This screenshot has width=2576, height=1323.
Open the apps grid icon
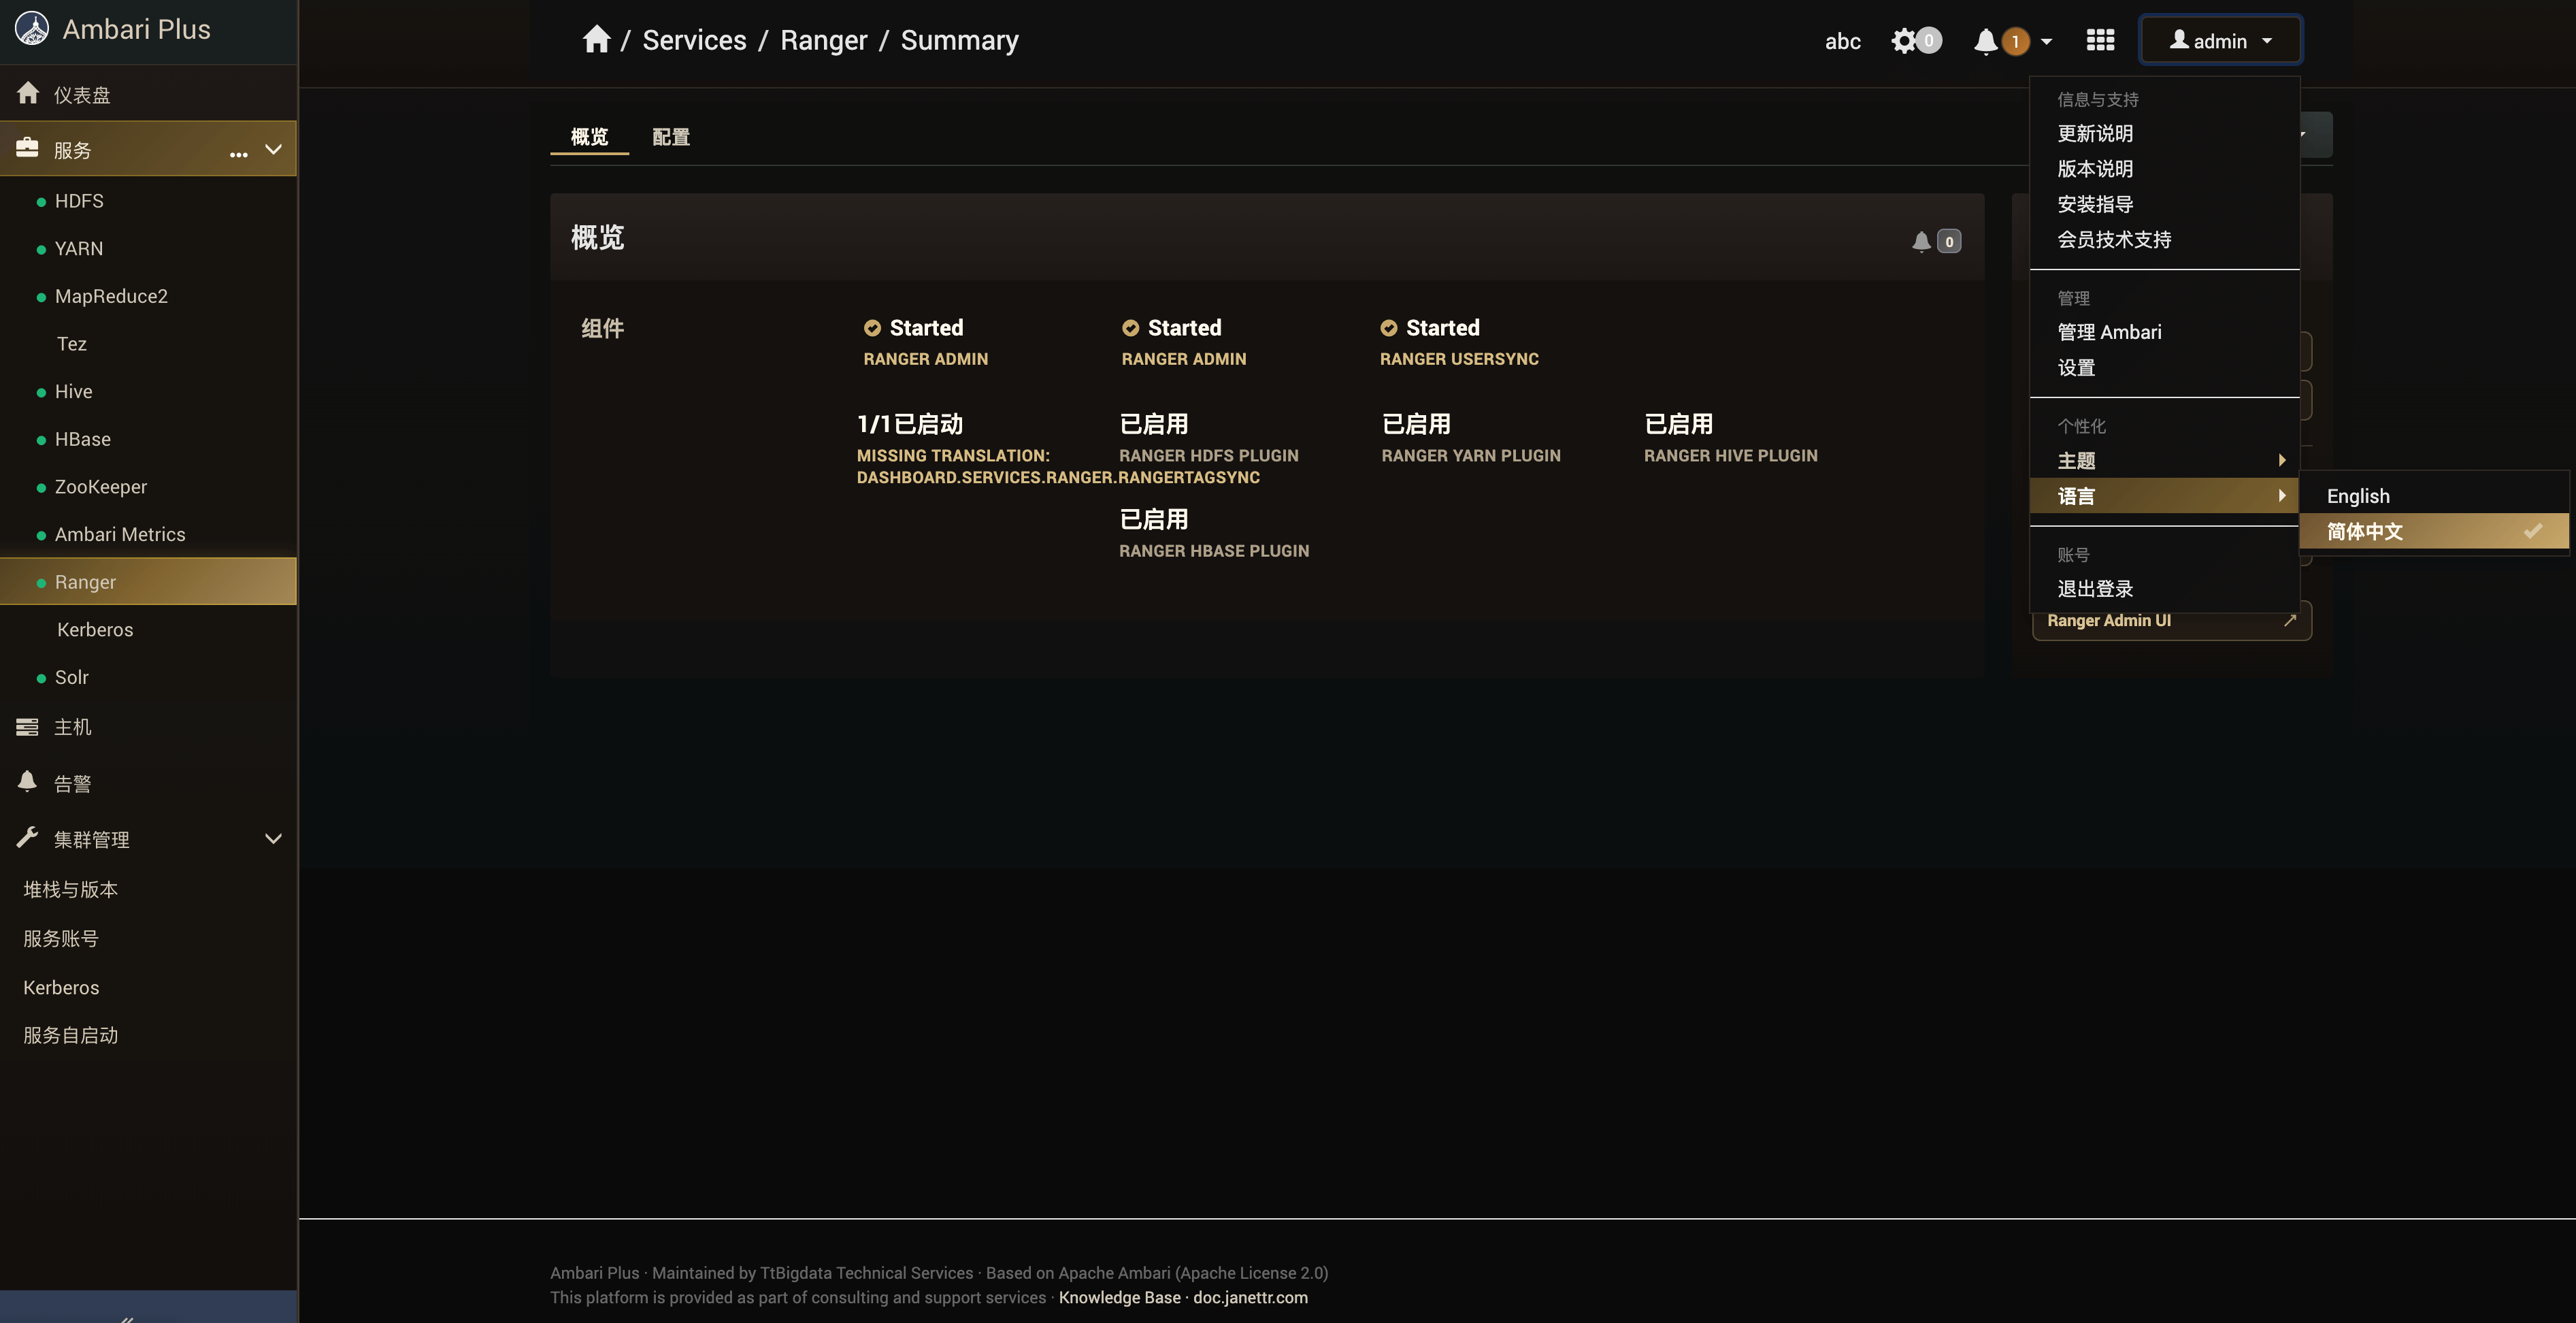point(2100,41)
